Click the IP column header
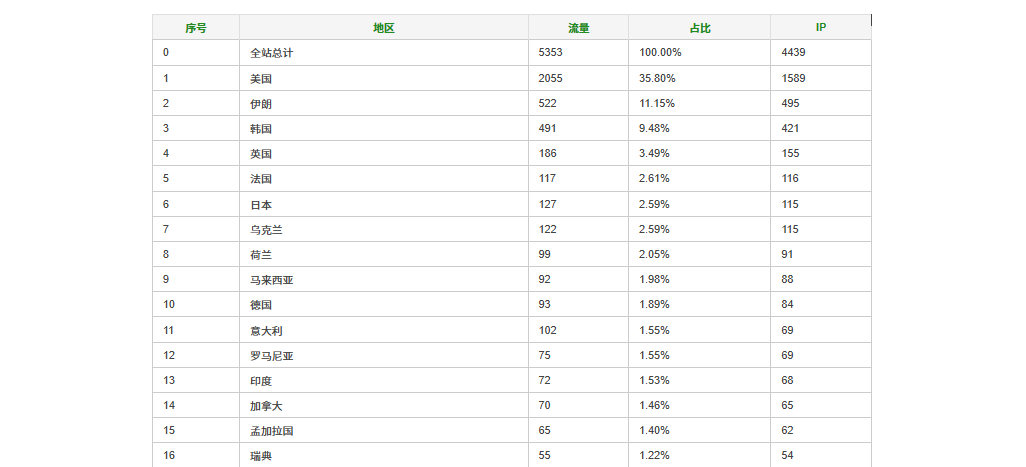This screenshot has height=467, width=1026. point(821,27)
